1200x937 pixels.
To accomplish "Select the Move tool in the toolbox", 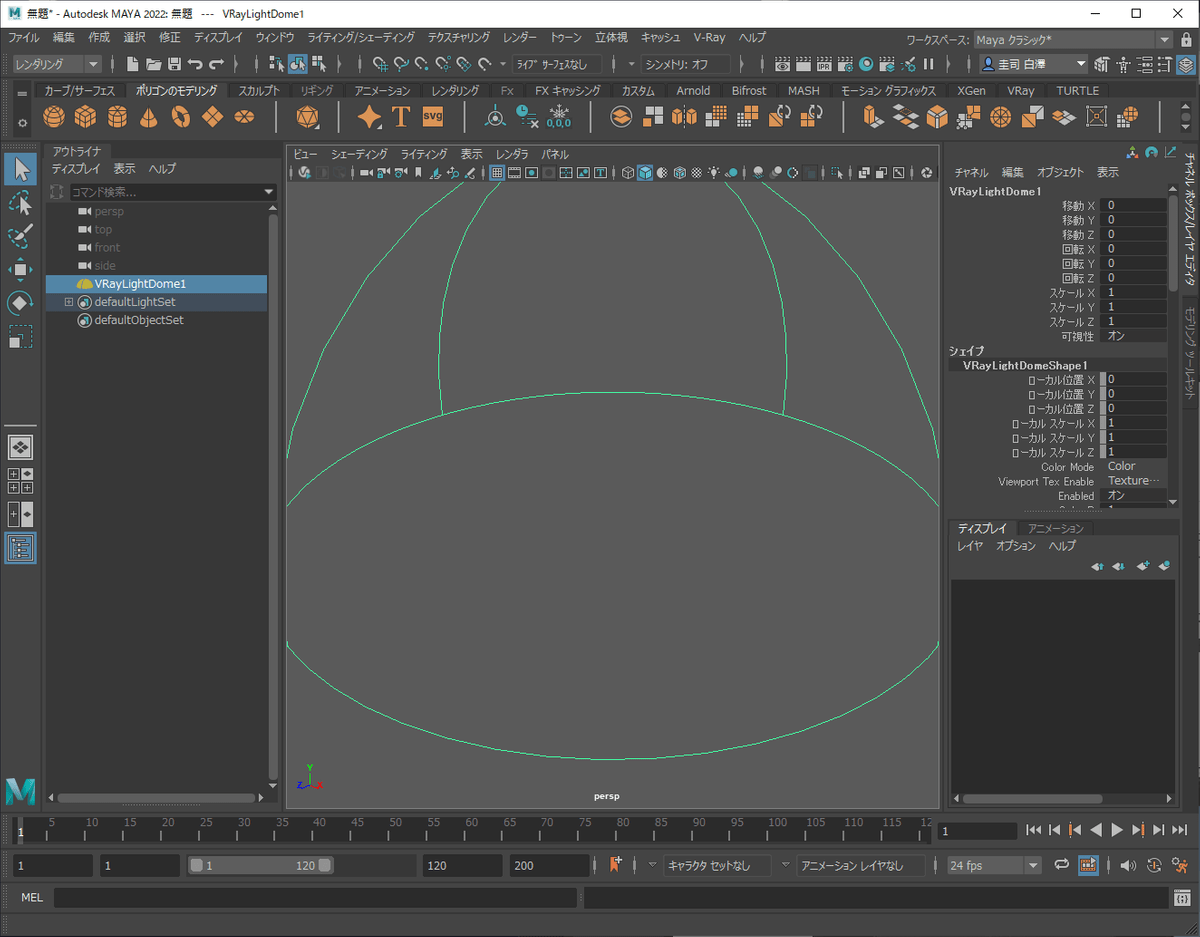I will click(20, 269).
